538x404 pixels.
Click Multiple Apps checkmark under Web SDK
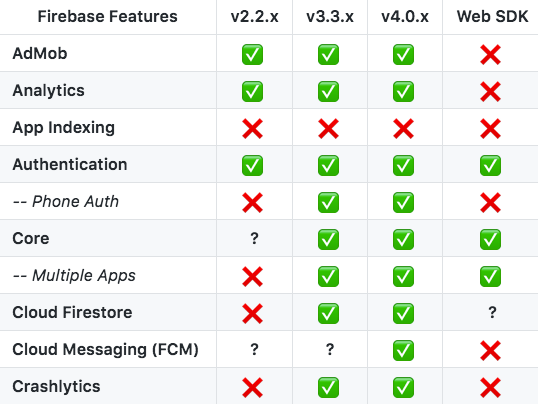pos(490,276)
